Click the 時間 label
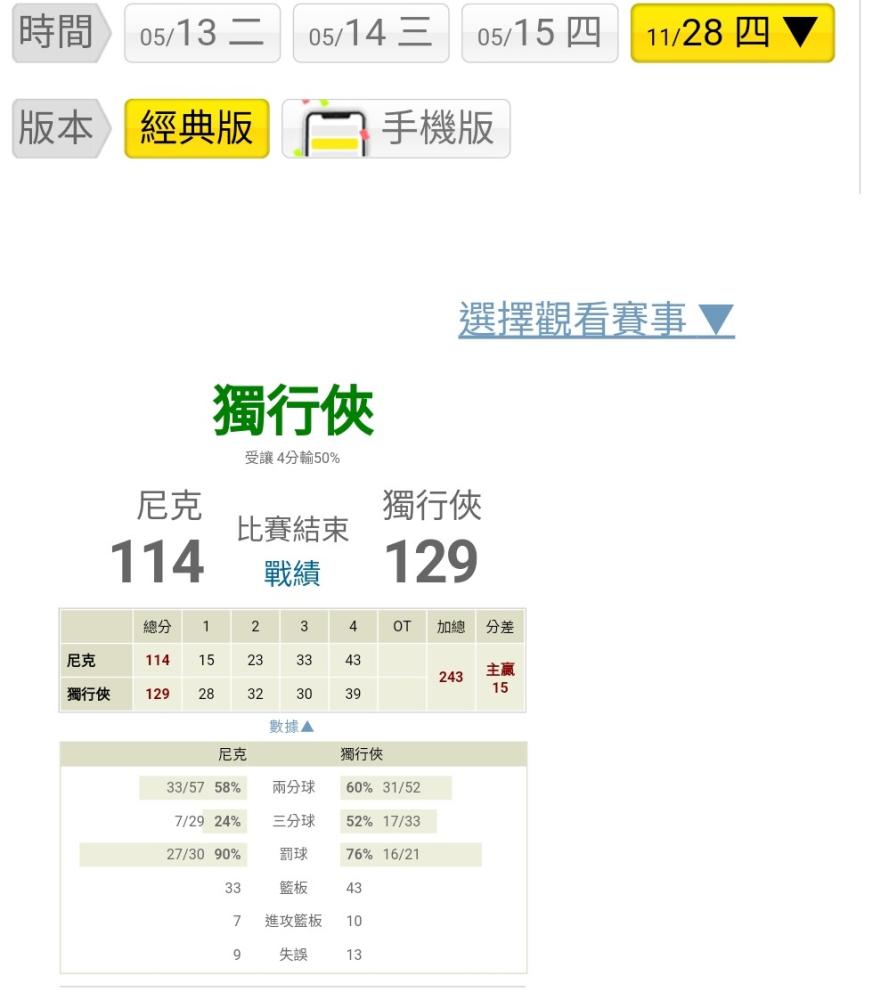This screenshot has height=1000, width=889. (61, 33)
